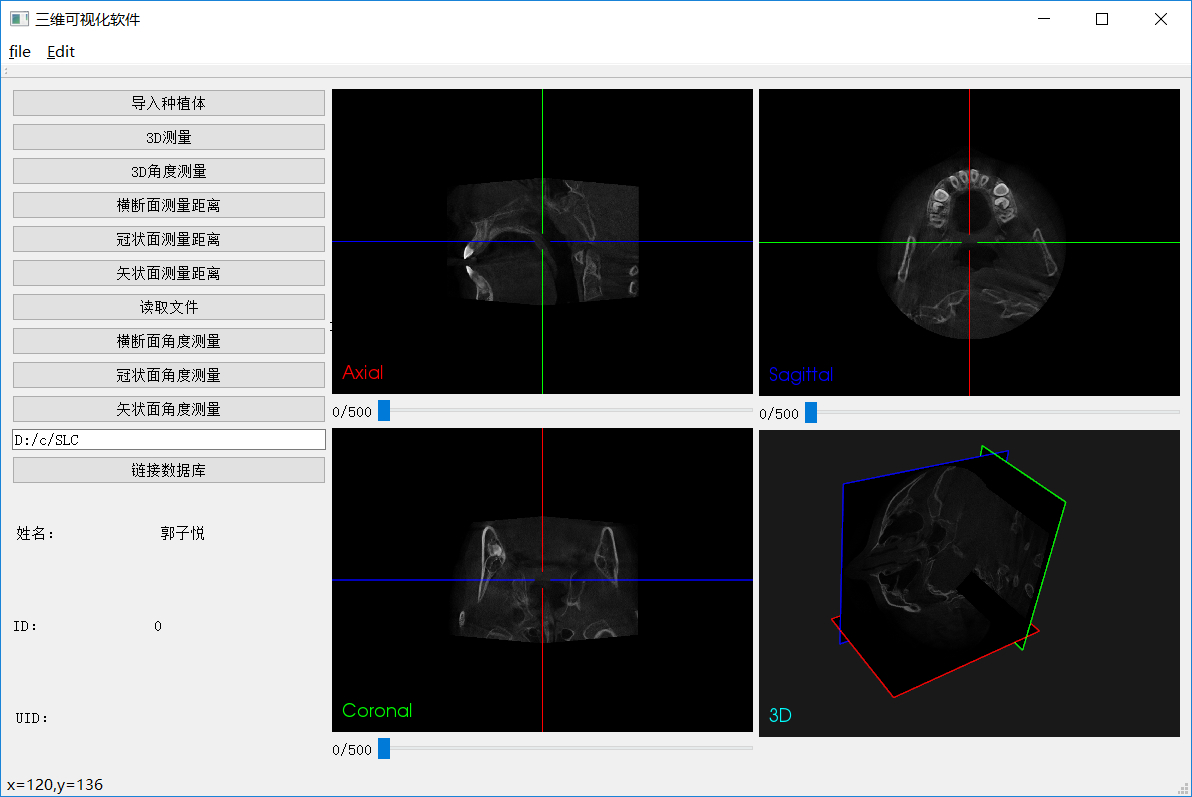
Task: Focus the D:/c/SLC path field
Action: tap(169, 440)
